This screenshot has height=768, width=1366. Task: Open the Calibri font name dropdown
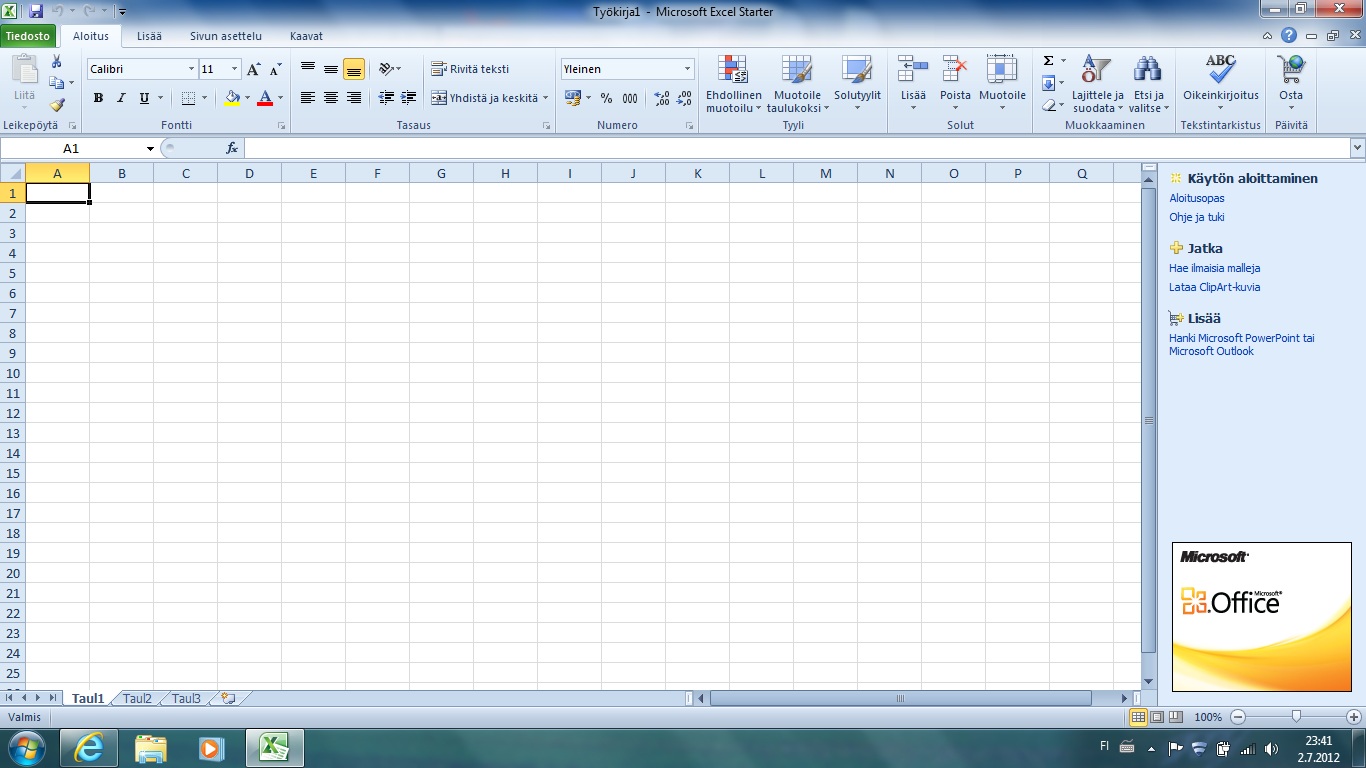(x=191, y=69)
